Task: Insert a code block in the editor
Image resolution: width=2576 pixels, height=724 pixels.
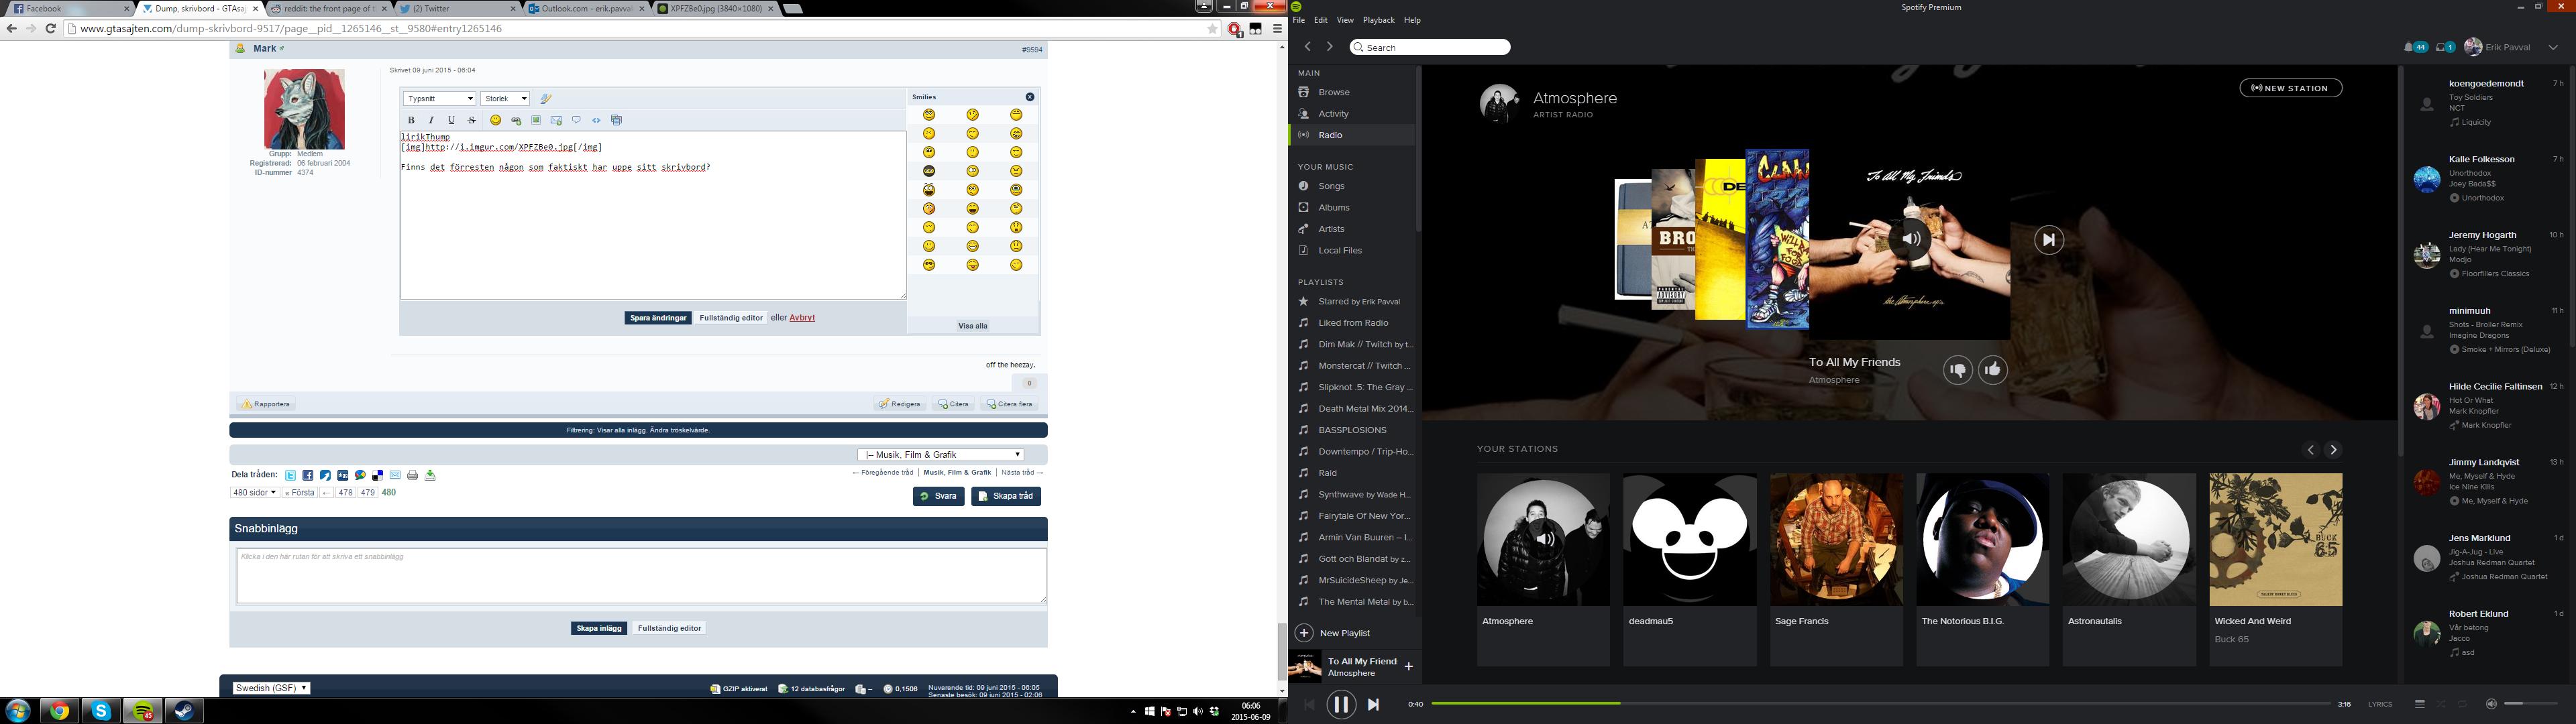Action: (596, 120)
